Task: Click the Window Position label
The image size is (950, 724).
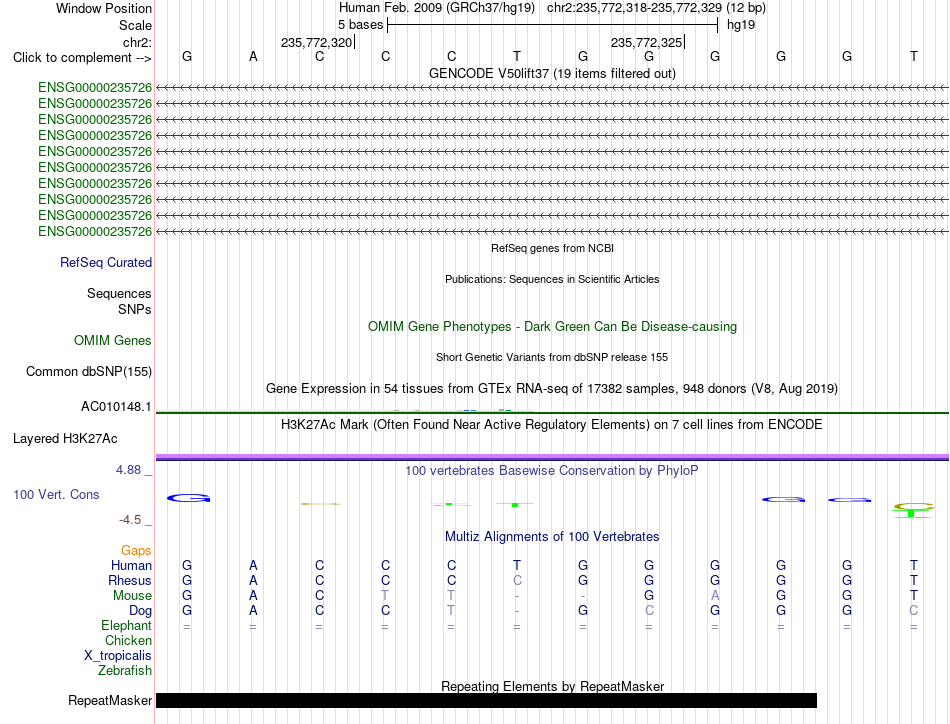Action: pyautogui.click(x=104, y=8)
